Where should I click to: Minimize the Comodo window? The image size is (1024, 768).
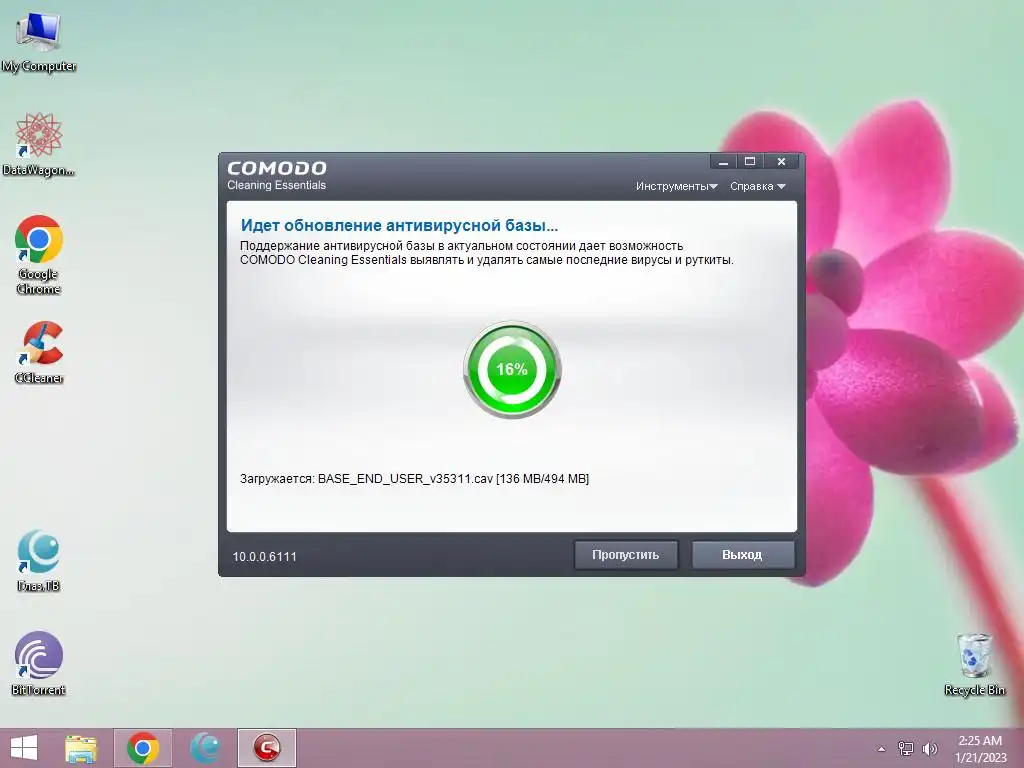pos(724,162)
